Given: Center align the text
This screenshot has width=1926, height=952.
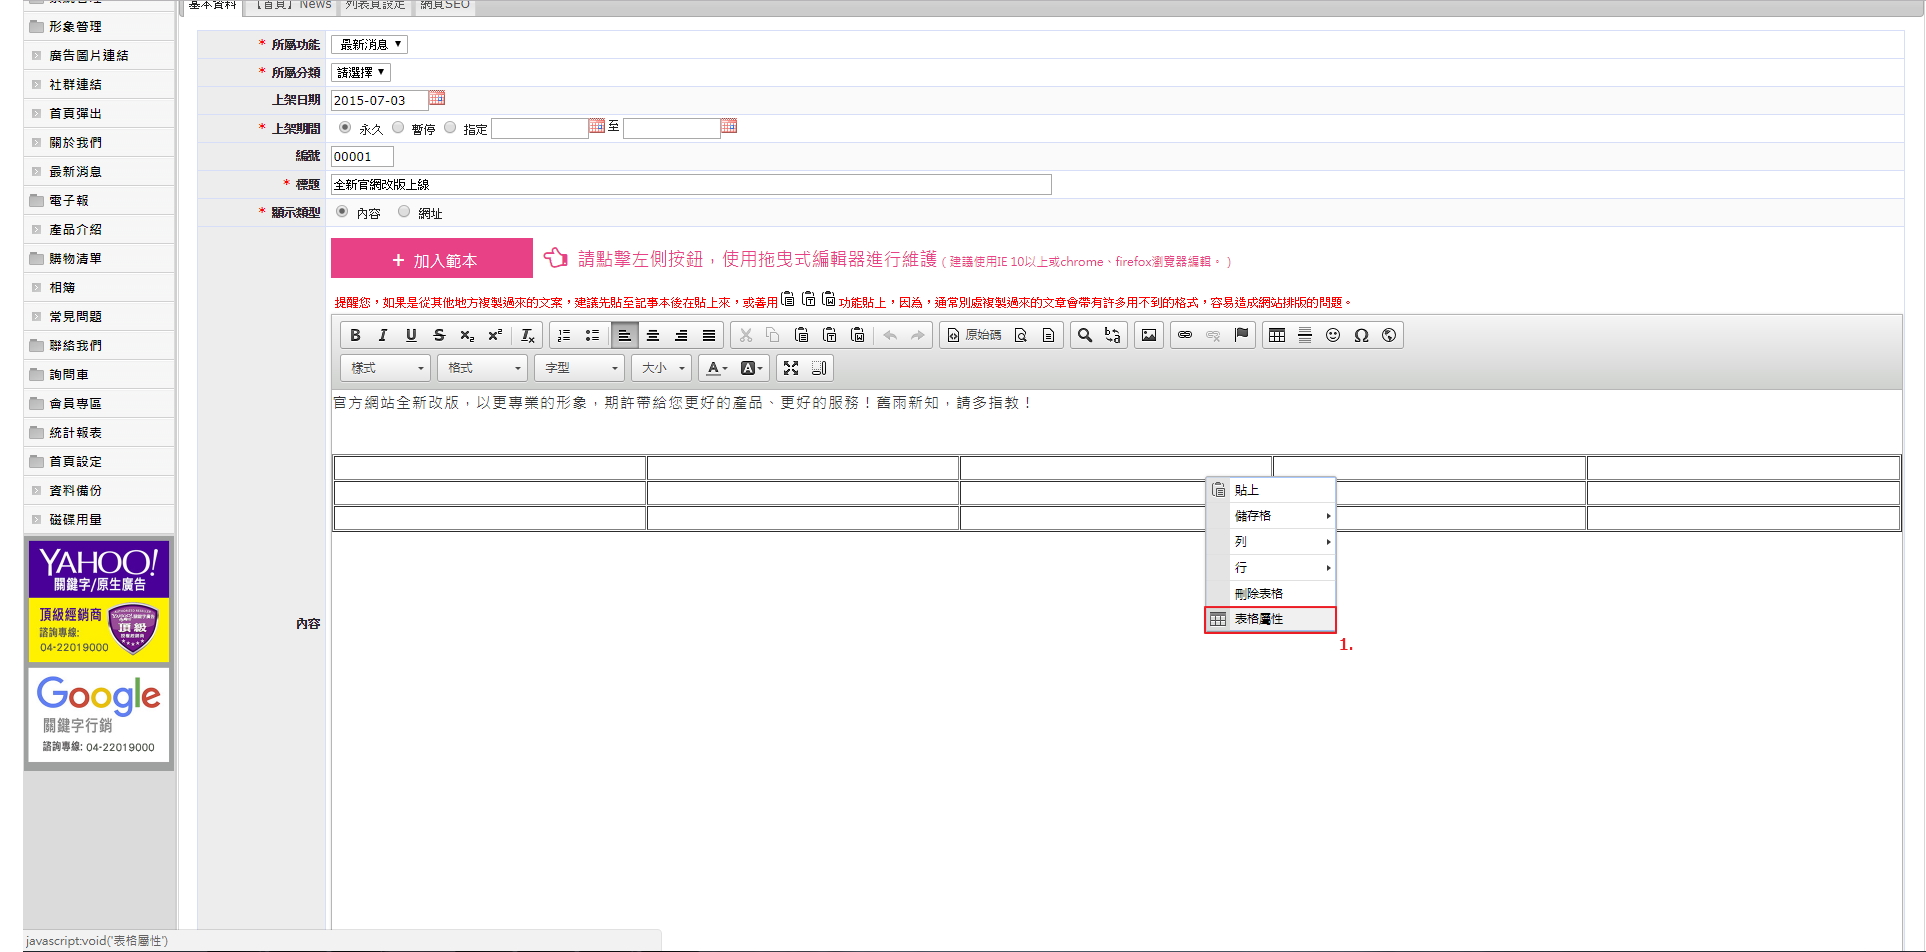Looking at the screenshot, I should pos(653,335).
